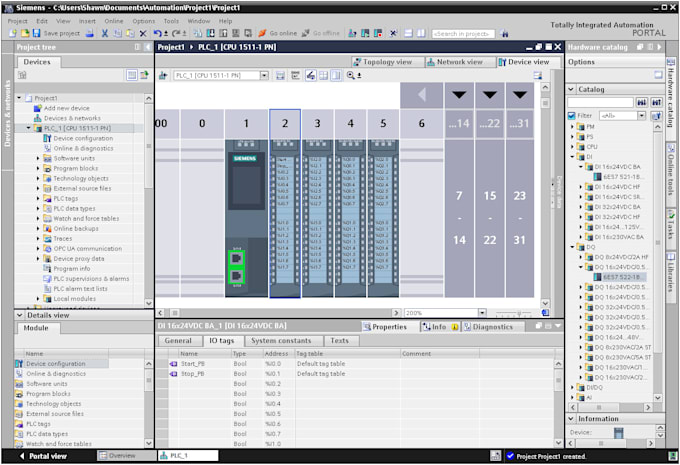Expand the Program blocks tree node
Image resolution: width=680 pixels, height=465 pixels.
tap(38, 168)
